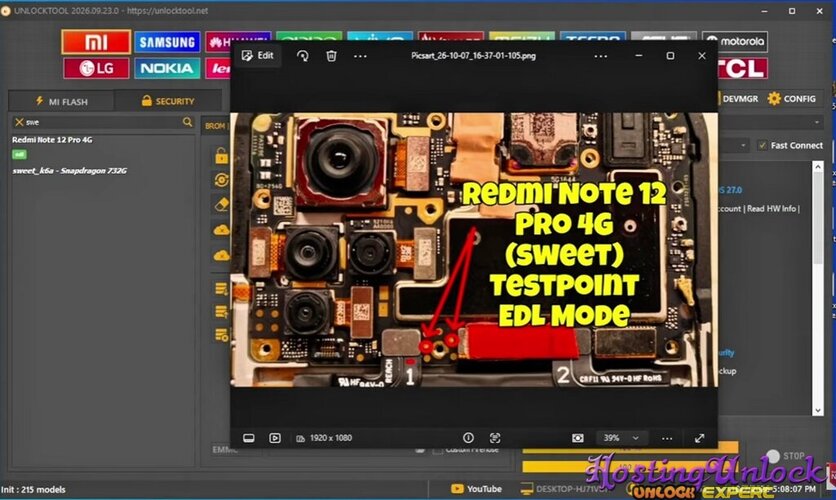Open the YouTube link in status bar
This screenshot has height=500, width=836.
coord(476,489)
